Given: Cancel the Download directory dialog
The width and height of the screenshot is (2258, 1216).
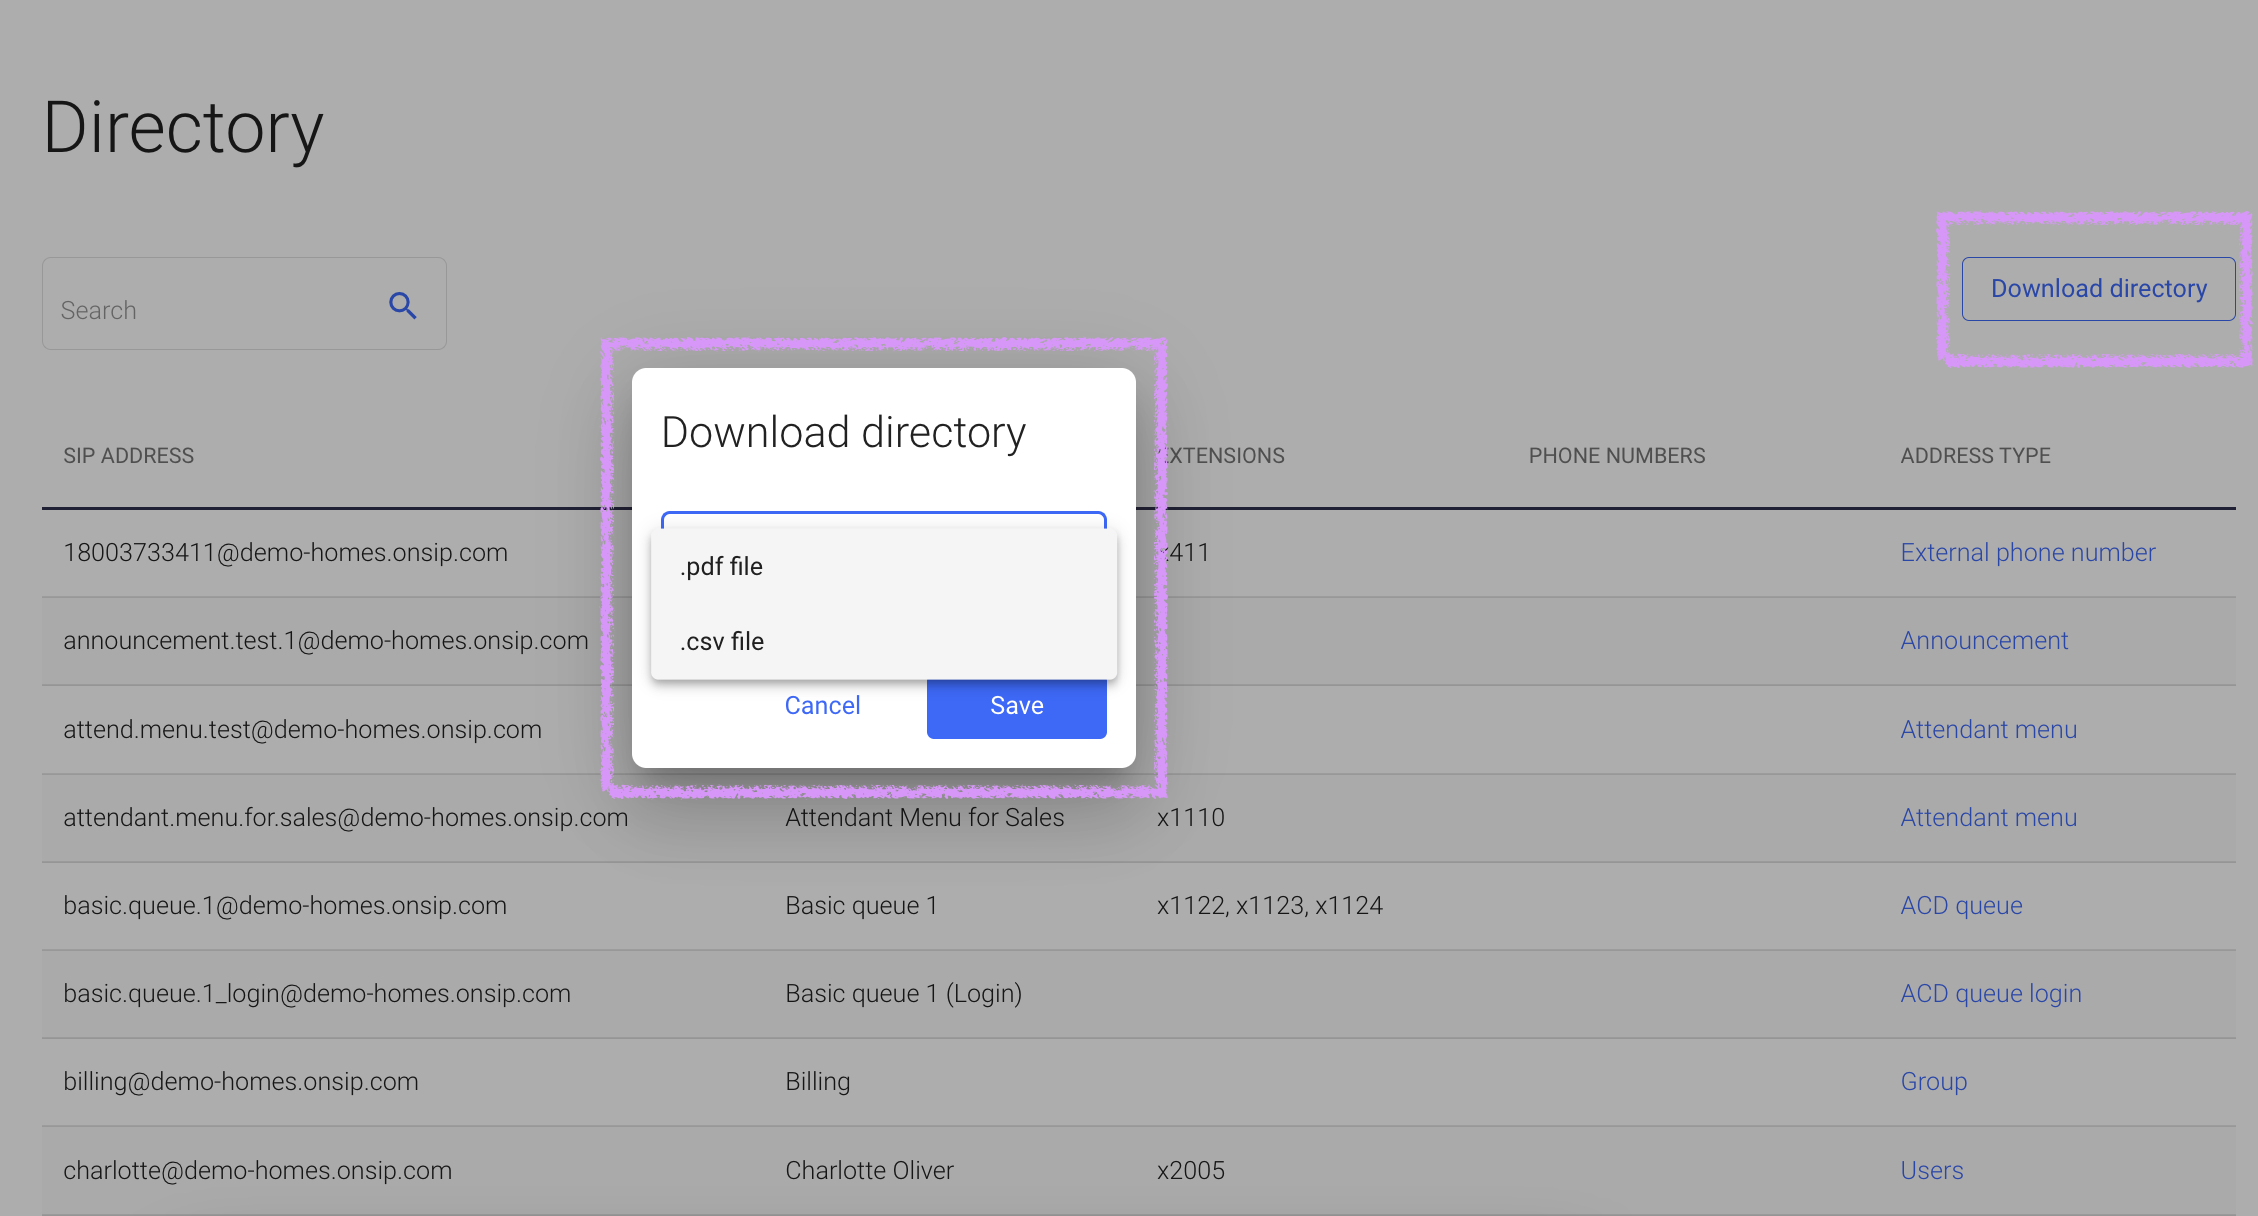Looking at the screenshot, I should tap(821, 705).
